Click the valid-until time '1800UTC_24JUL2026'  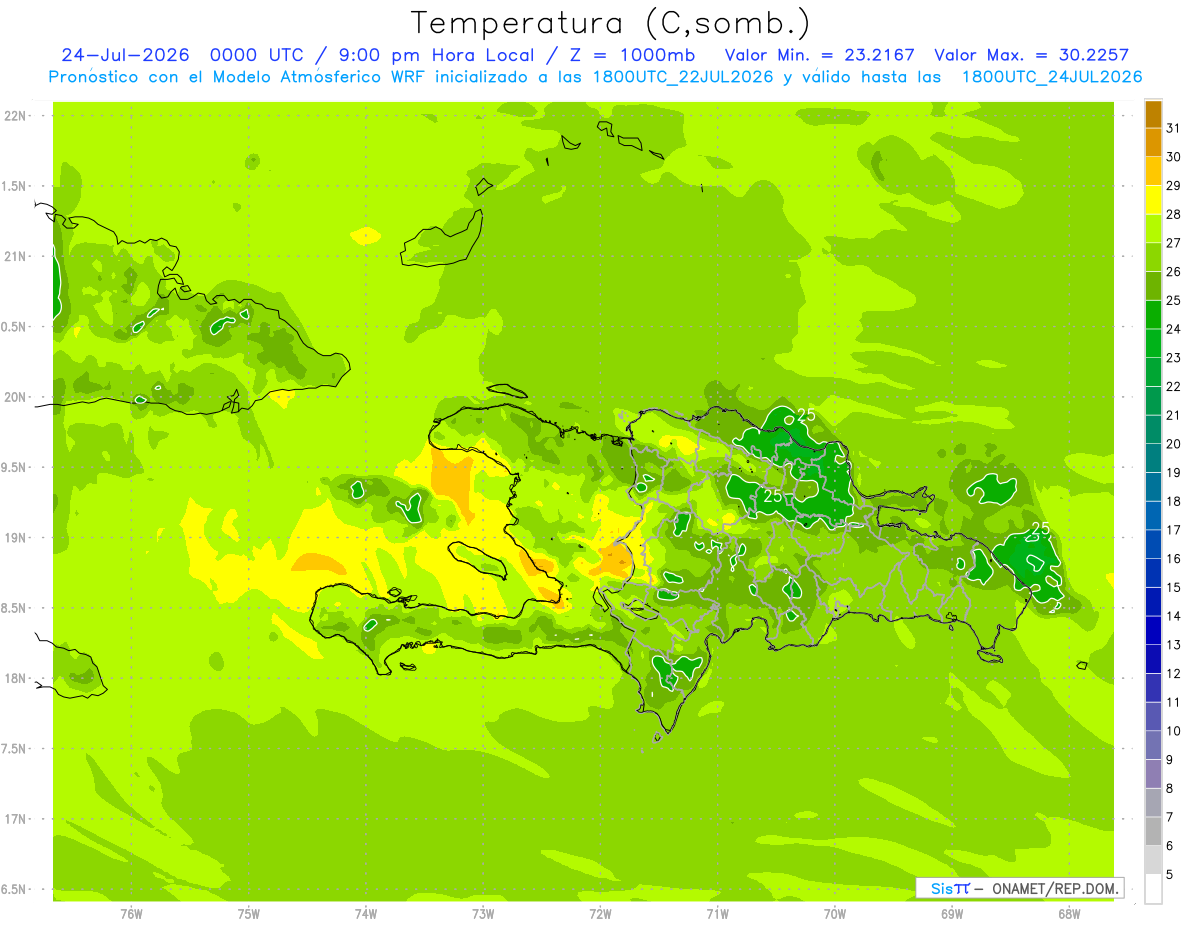1052,76
